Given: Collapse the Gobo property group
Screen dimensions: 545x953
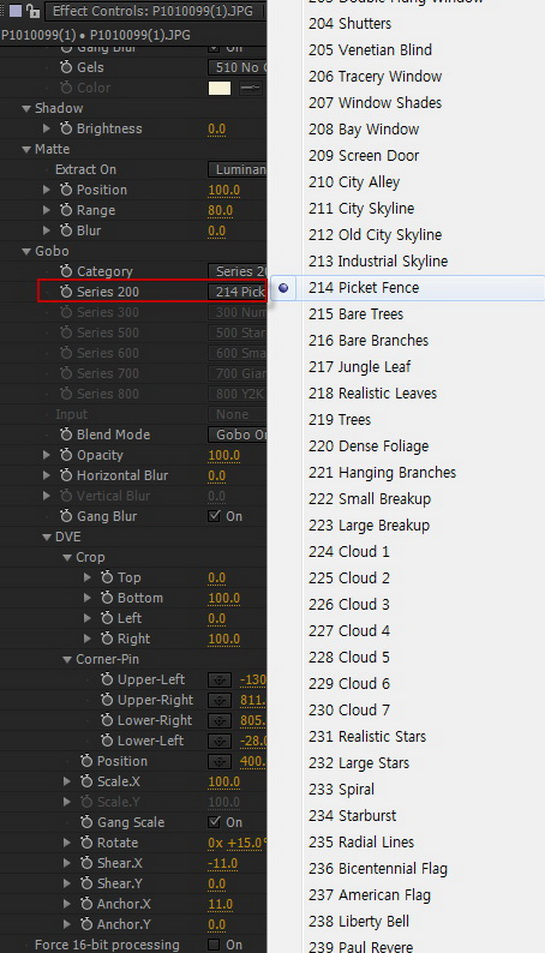Looking at the screenshot, I should pyautogui.click(x=26, y=252).
